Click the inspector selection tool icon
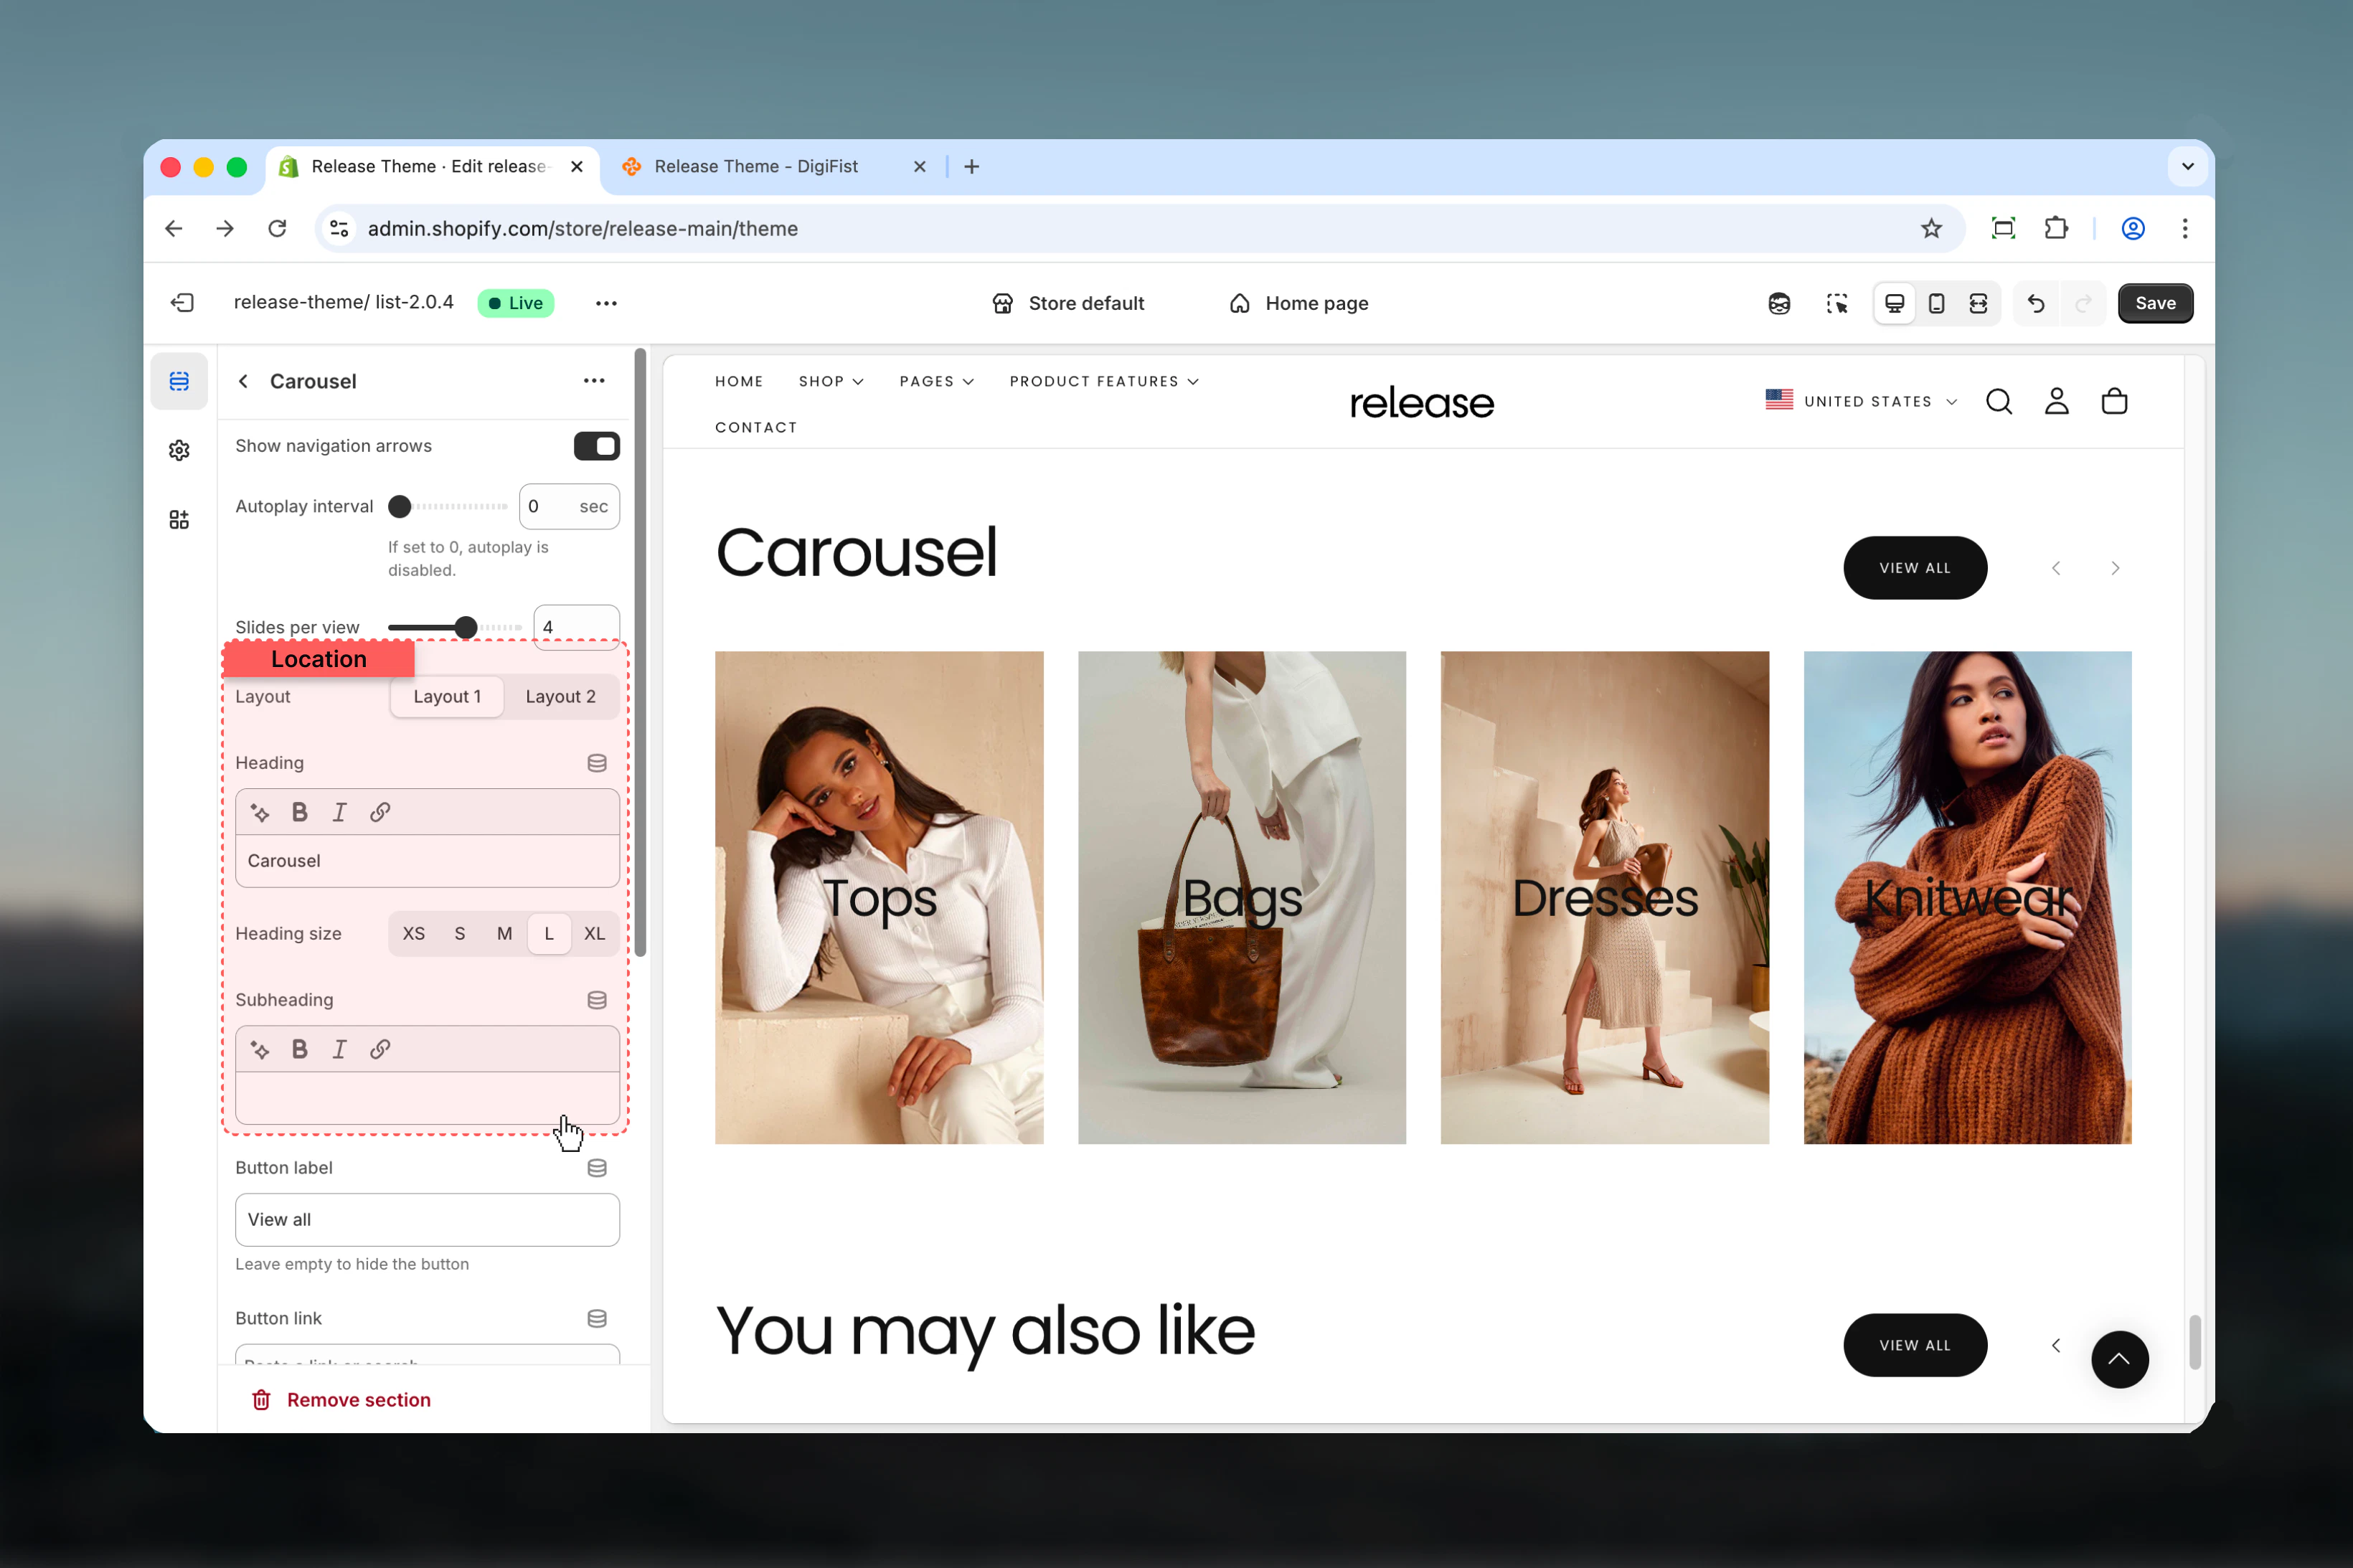 pos(1836,303)
